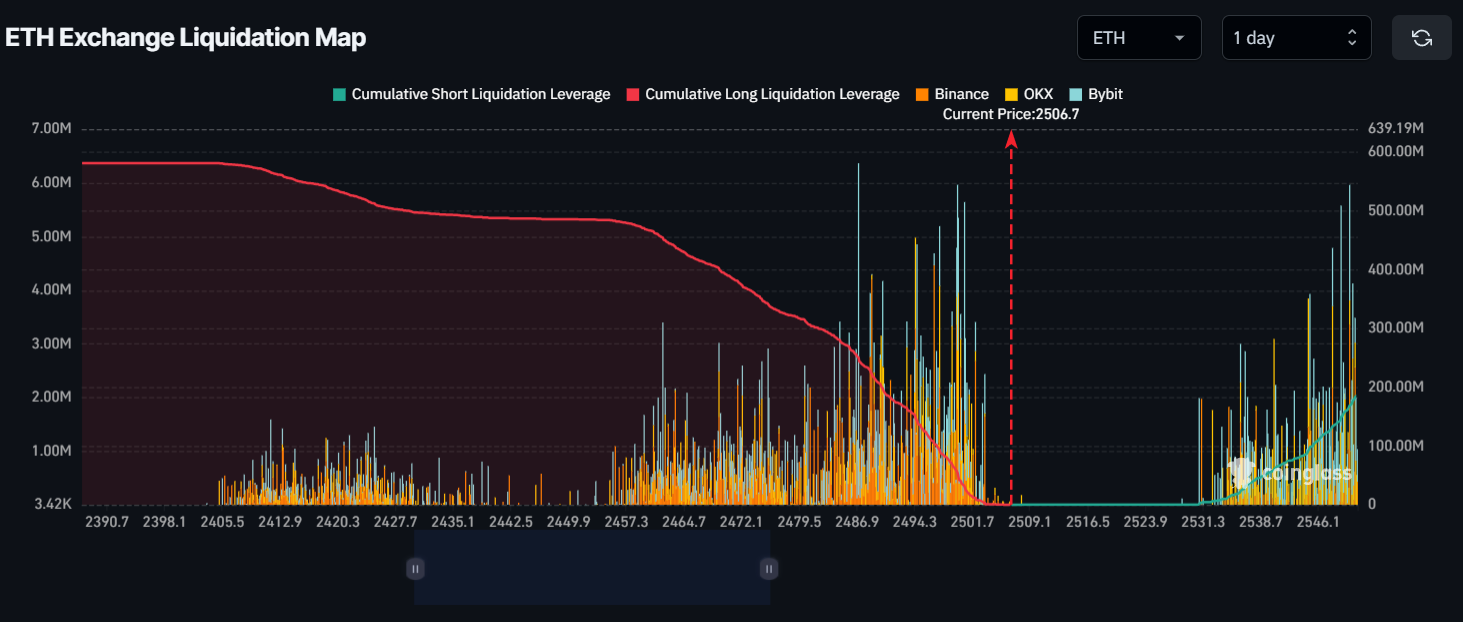Click the 2509.1 x-axis price label
Viewport: 1463px width, 622px height.
(x=1029, y=522)
